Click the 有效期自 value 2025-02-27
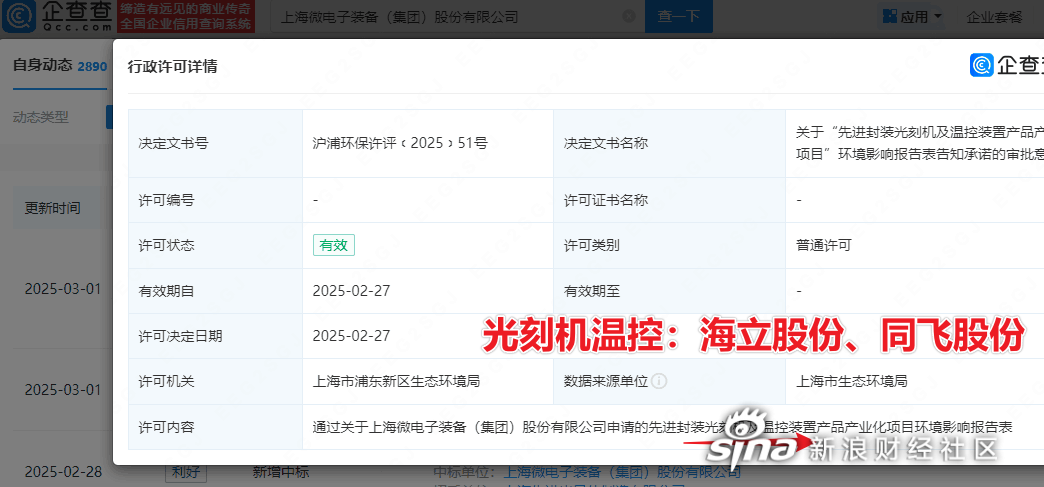The image size is (1044, 487). point(351,290)
